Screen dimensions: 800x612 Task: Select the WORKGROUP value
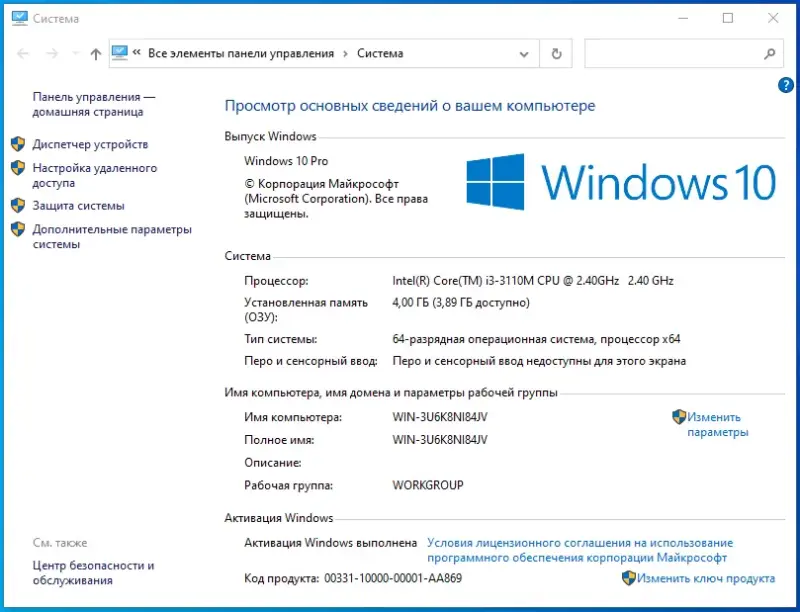click(x=428, y=485)
